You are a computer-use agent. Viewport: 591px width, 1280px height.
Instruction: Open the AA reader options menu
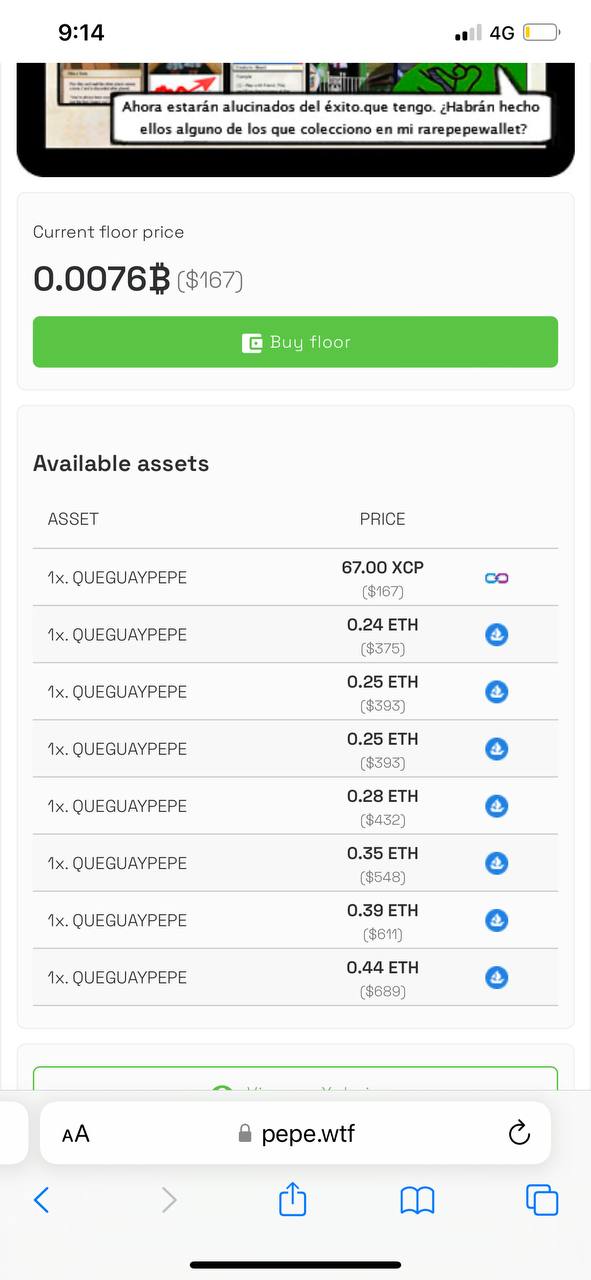coord(75,1134)
